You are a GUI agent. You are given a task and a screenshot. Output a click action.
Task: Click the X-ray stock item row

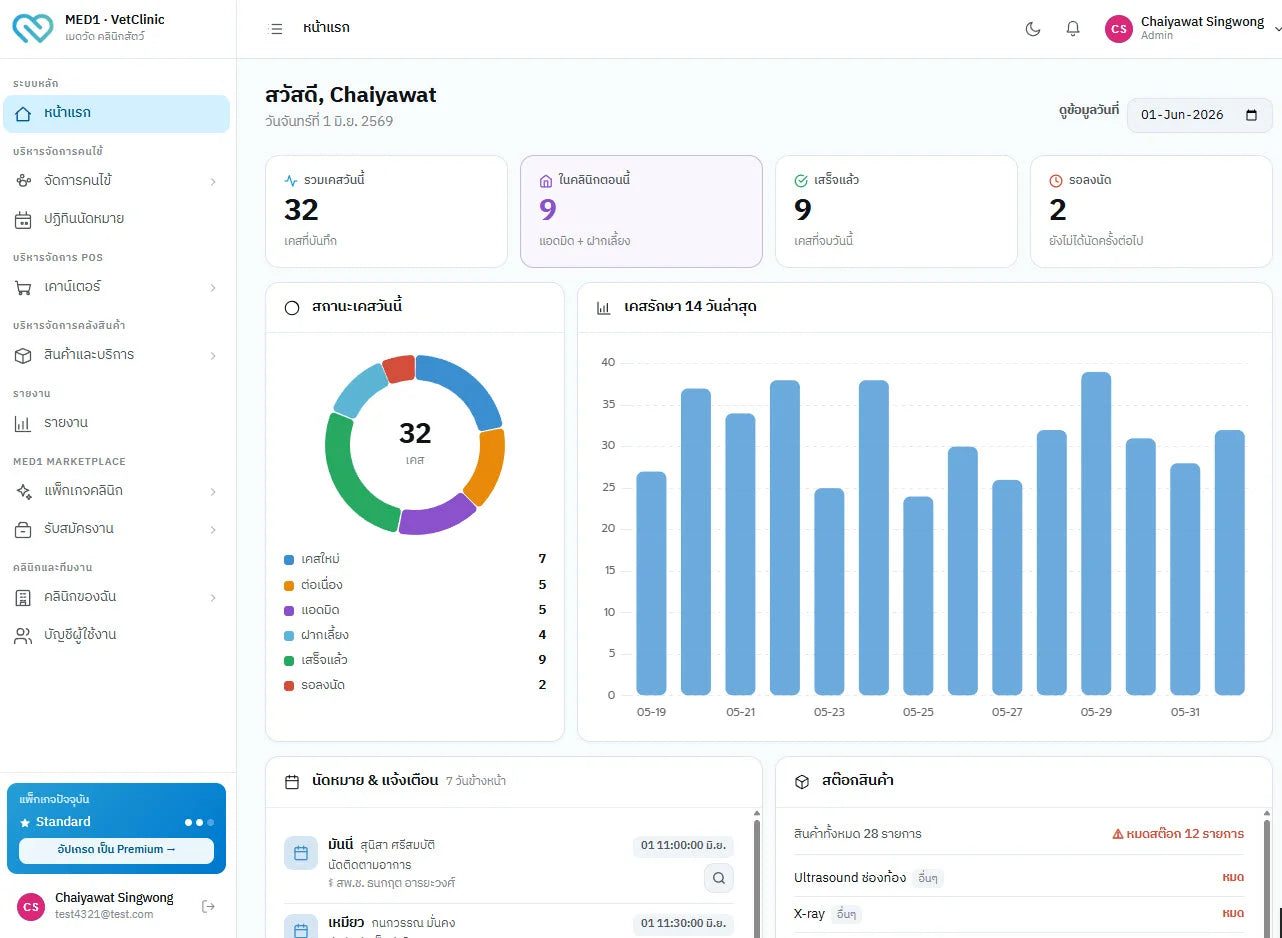(x=1019, y=913)
